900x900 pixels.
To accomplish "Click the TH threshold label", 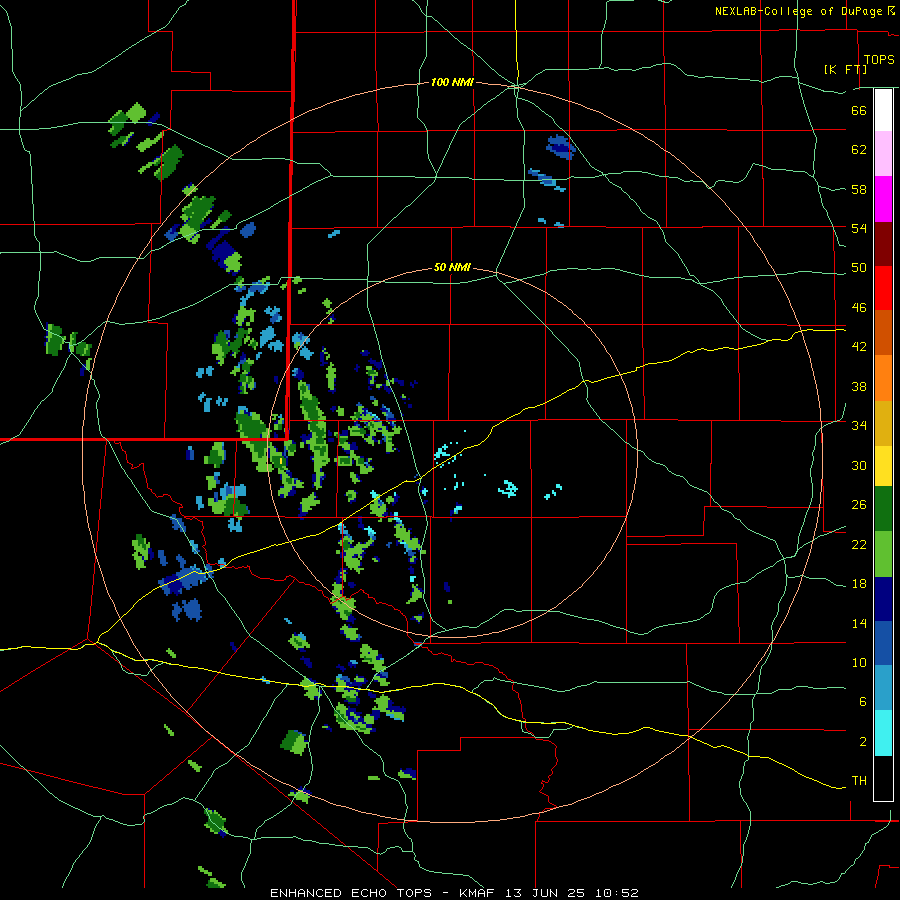I will point(859,781).
